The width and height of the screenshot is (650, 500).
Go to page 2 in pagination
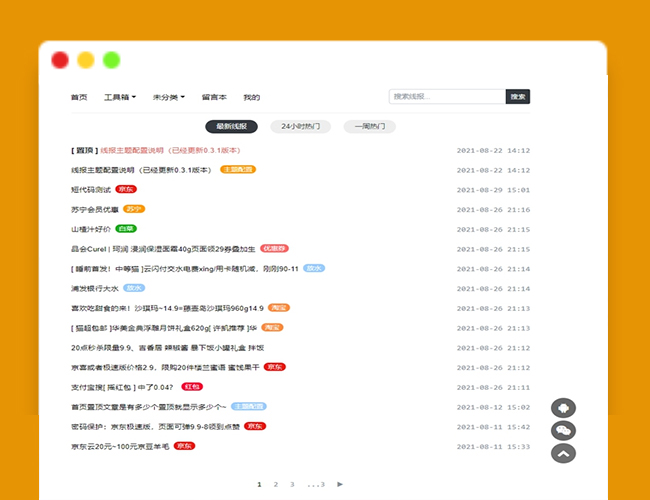click(x=276, y=484)
